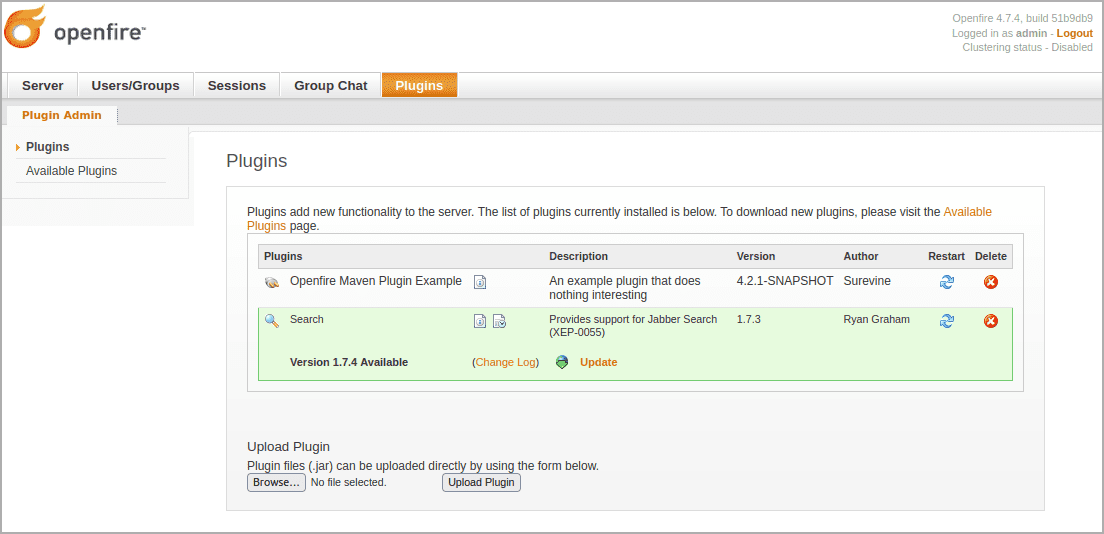Restart the Openfire Maven Plugin Example
Image resolution: width=1104 pixels, height=534 pixels.
946,282
